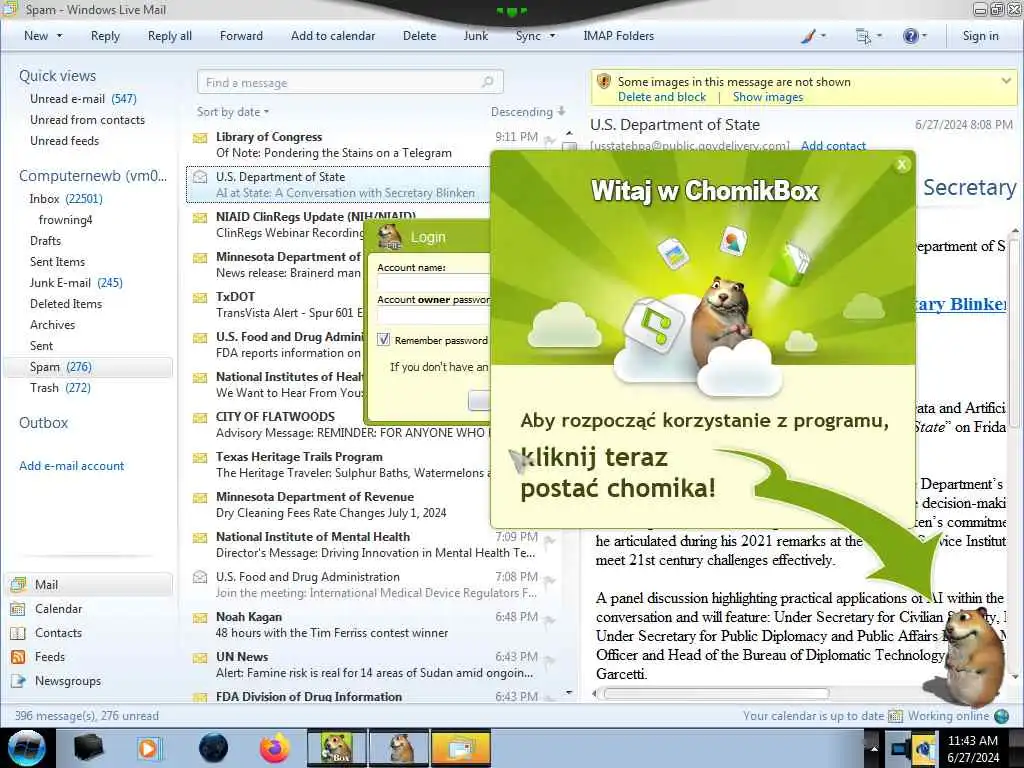Click opened envelope icon for U.S. Department of State

(200, 177)
